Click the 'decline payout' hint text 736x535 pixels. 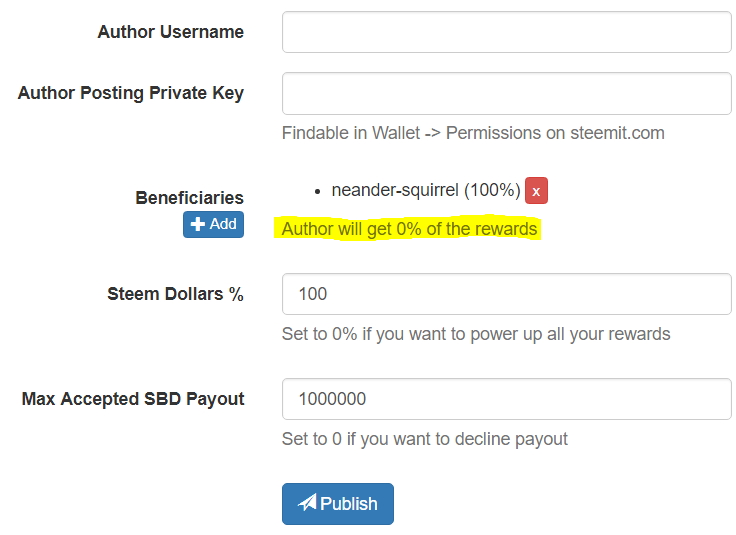click(x=424, y=438)
